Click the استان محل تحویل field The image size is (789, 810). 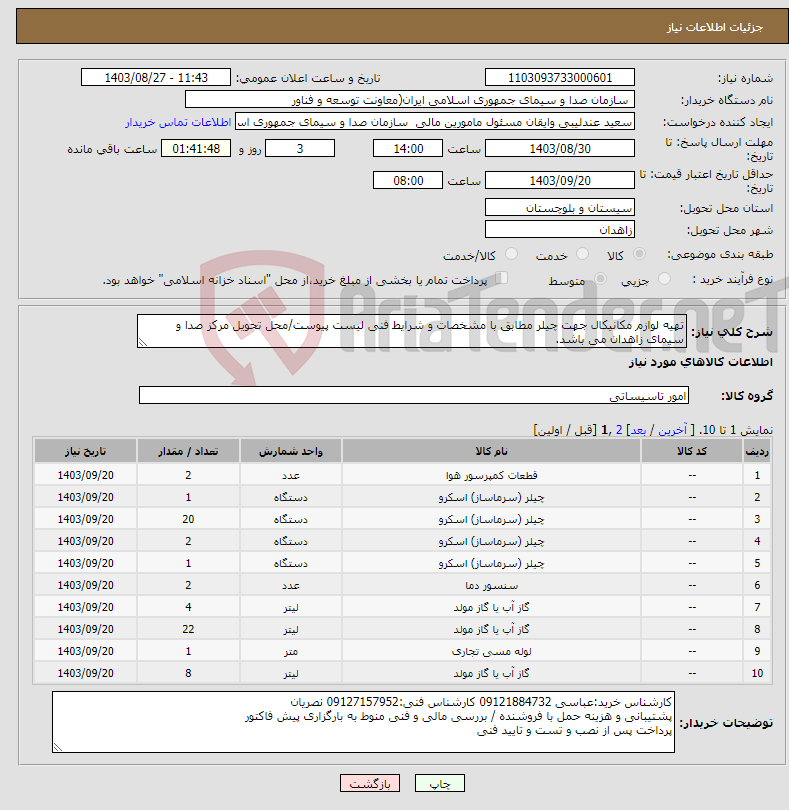tap(560, 208)
